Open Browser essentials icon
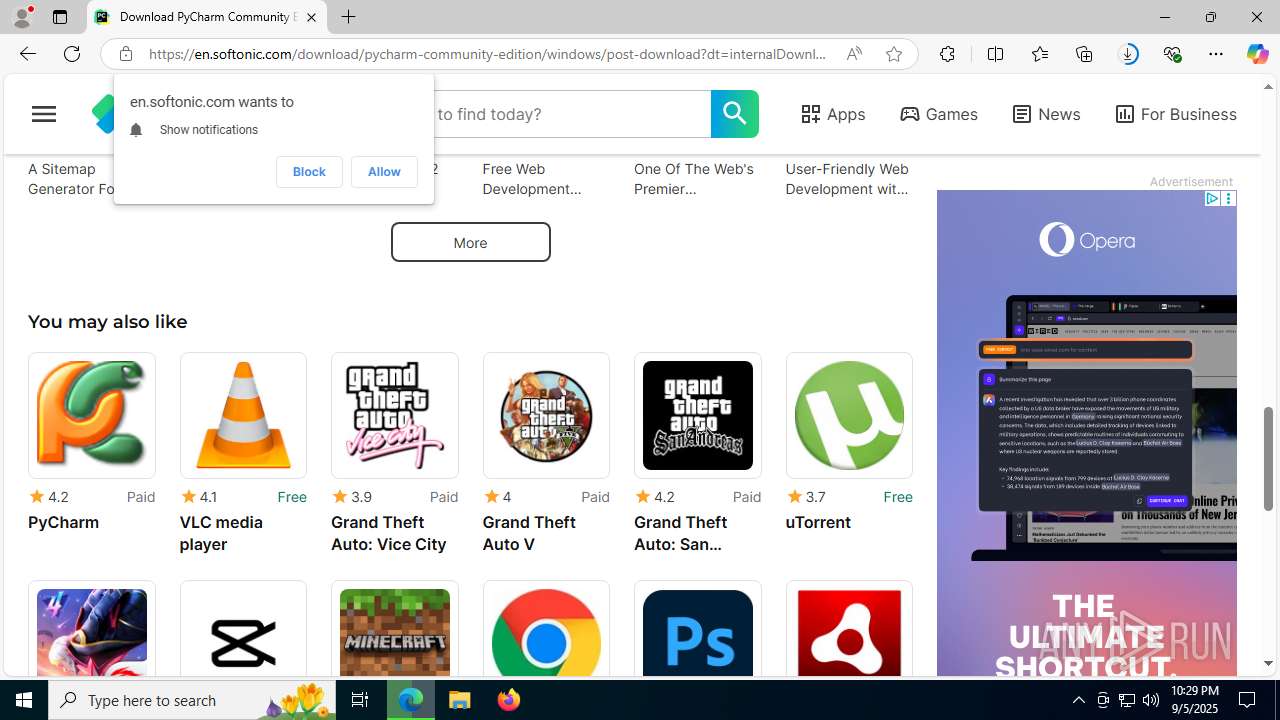The image size is (1280, 720). click(x=1172, y=54)
